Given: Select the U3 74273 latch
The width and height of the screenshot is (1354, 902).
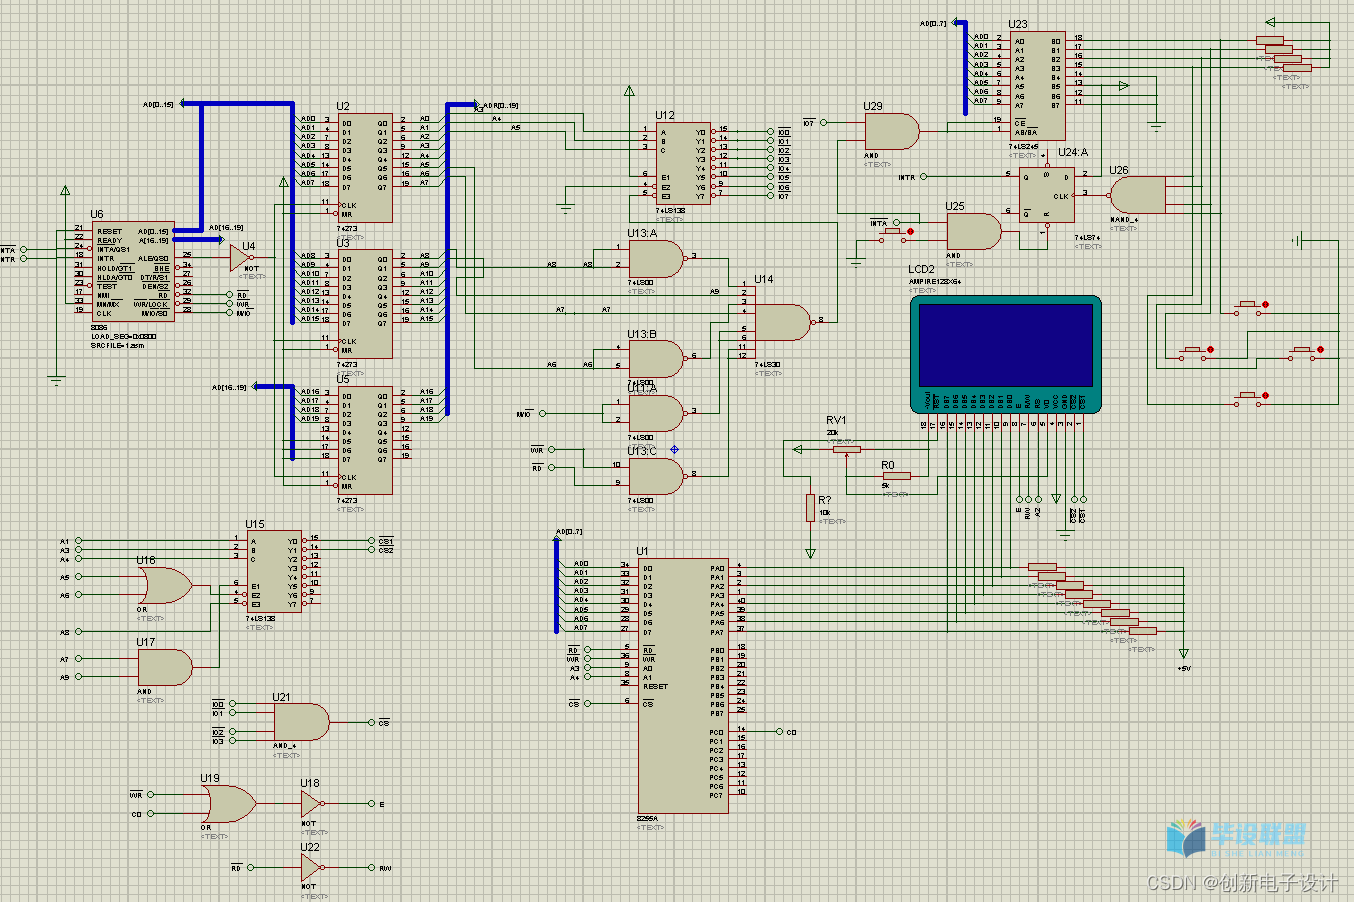Looking at the screenshot, I should [365, 303].
